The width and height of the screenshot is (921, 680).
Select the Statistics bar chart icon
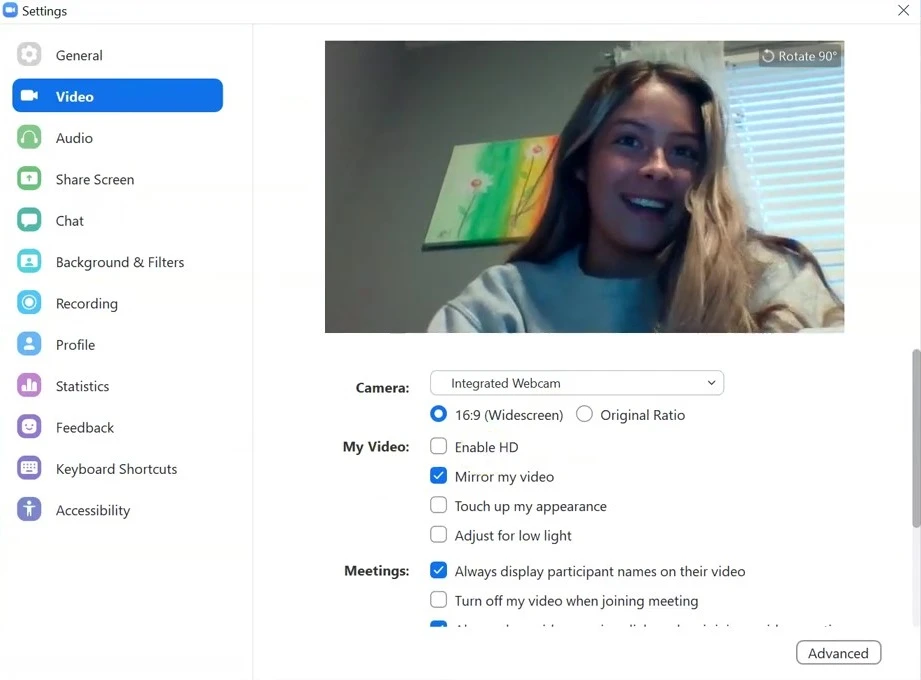(x=29, y=386)
